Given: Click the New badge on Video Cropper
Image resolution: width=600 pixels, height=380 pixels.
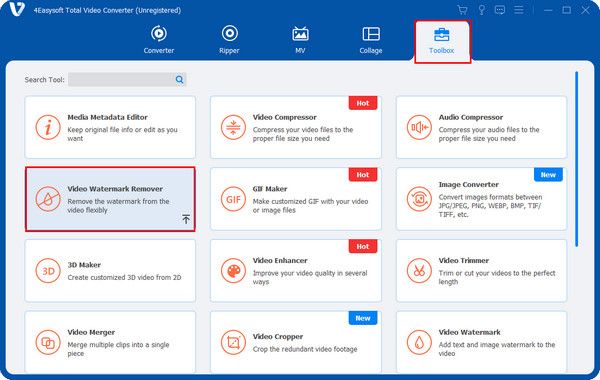Looking at the screenshot, I should click(x=363, y=318).
